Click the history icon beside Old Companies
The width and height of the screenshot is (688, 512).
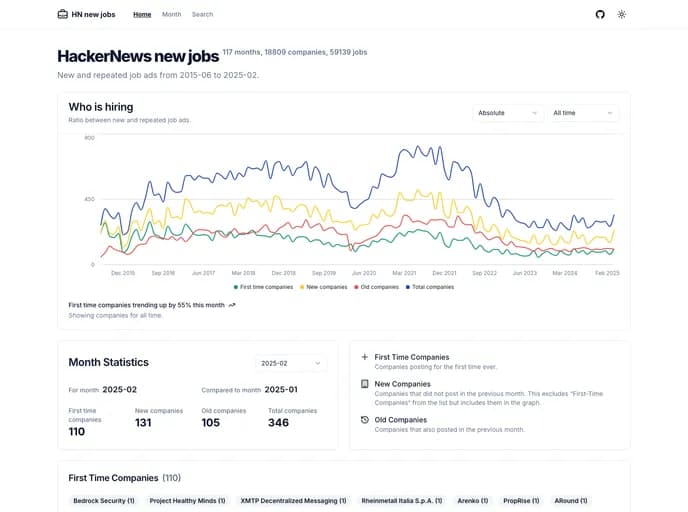pos(365,420)
